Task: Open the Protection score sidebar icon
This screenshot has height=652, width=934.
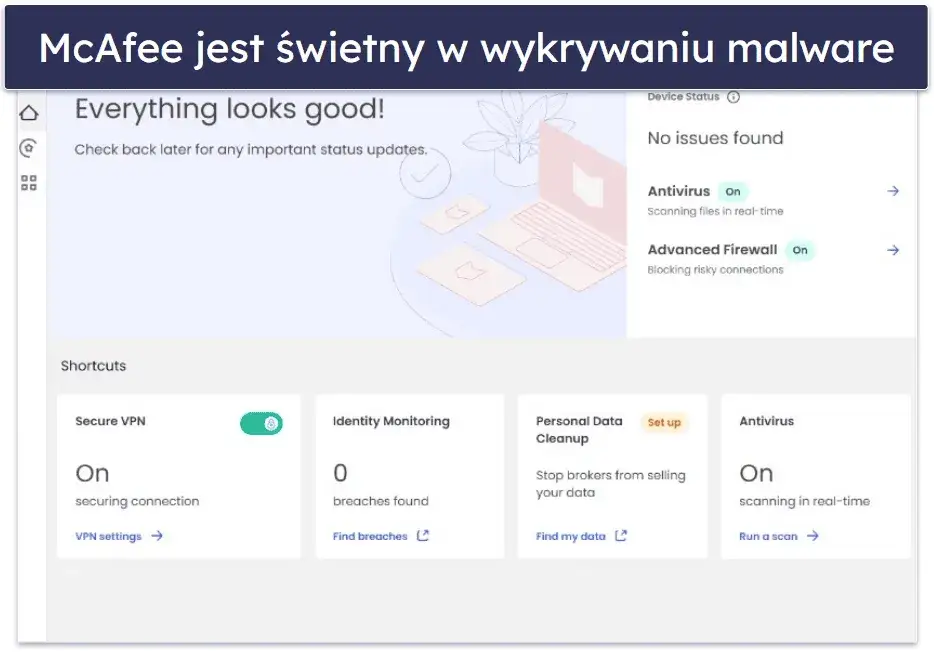Action: click(29, 148)
